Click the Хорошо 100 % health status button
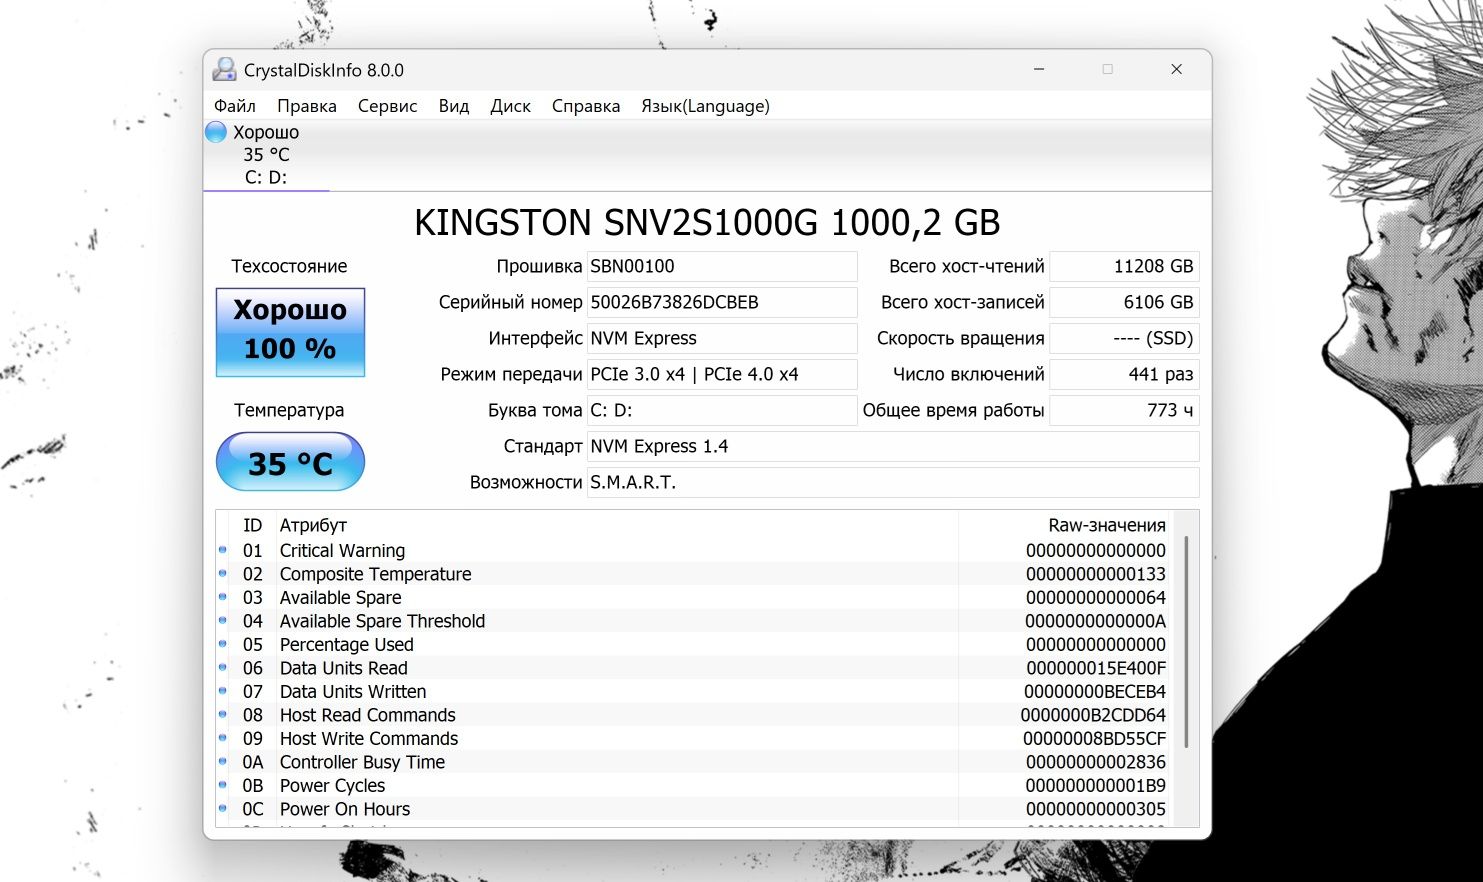The image size is (1483, 882). pos(290,332)
